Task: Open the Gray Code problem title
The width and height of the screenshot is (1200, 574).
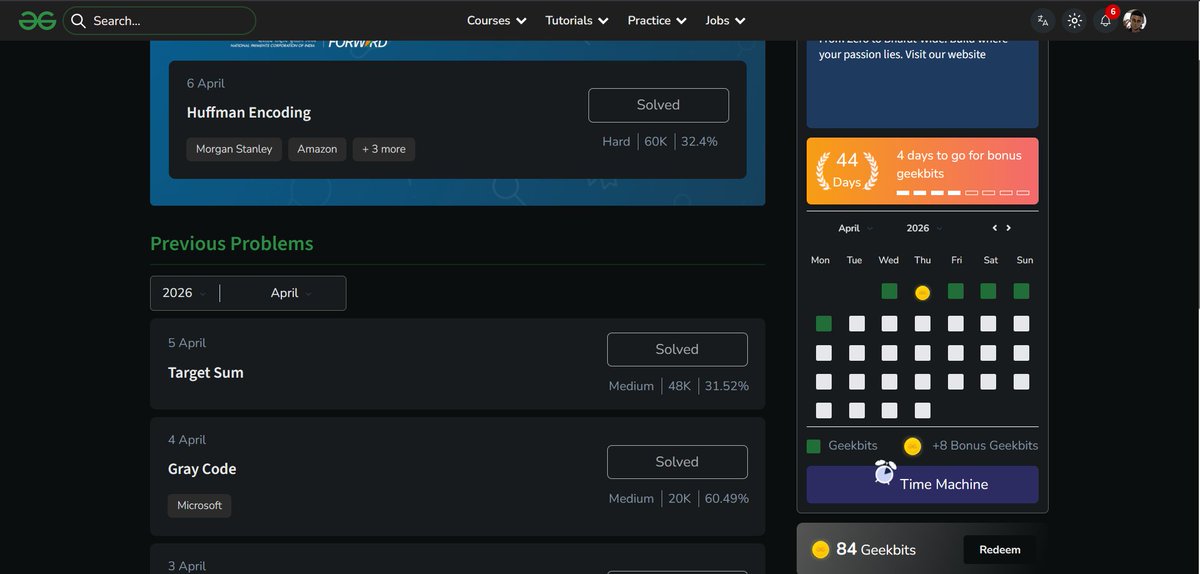Action: coord(202,469)
